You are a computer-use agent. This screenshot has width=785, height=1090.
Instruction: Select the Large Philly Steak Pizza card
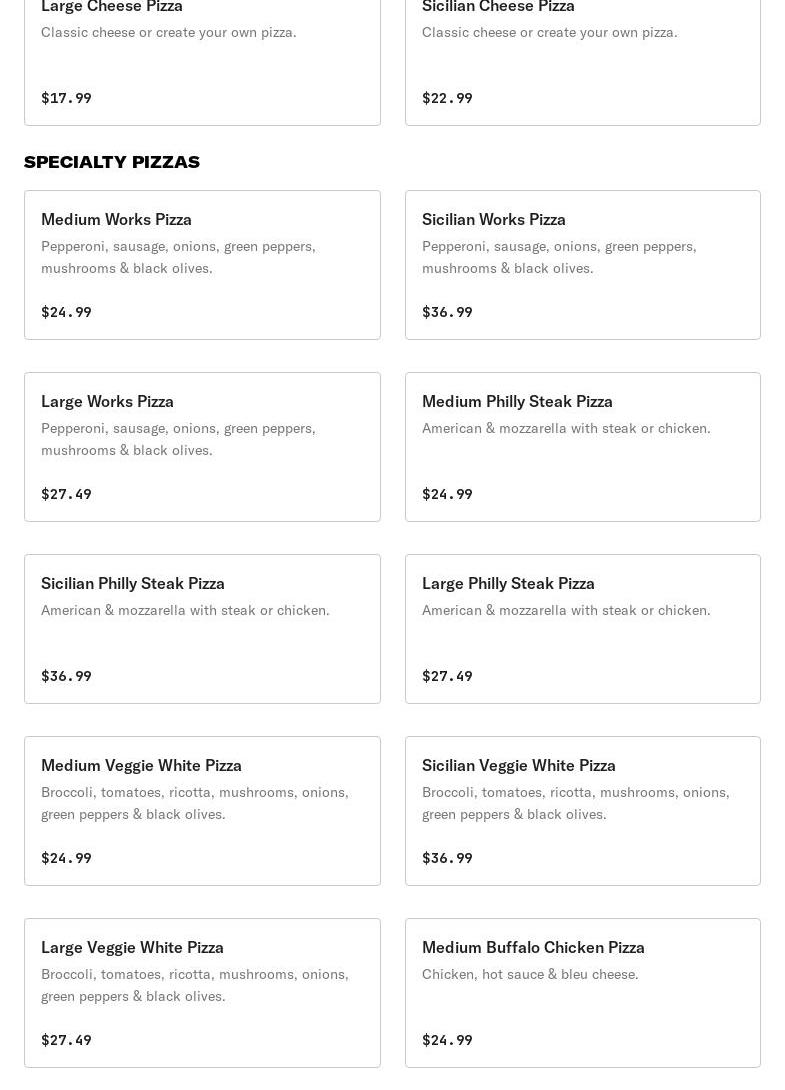(x=583, y=629)
